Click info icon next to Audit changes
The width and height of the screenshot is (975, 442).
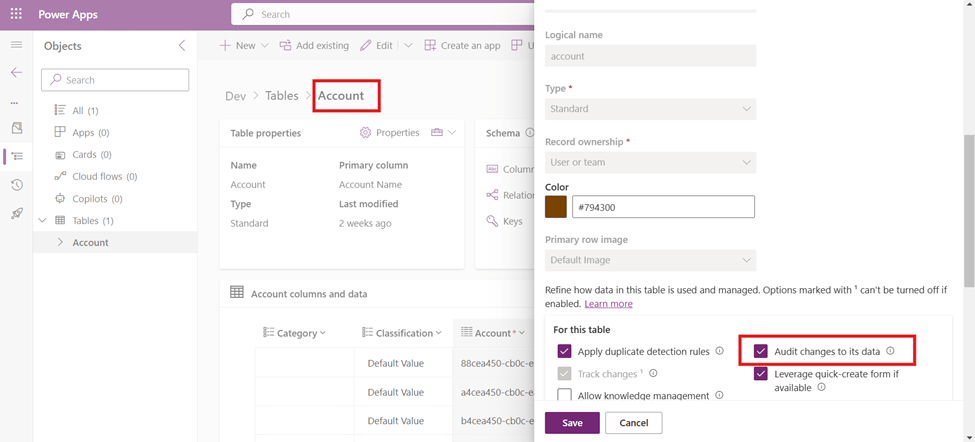tap(890, 351)
